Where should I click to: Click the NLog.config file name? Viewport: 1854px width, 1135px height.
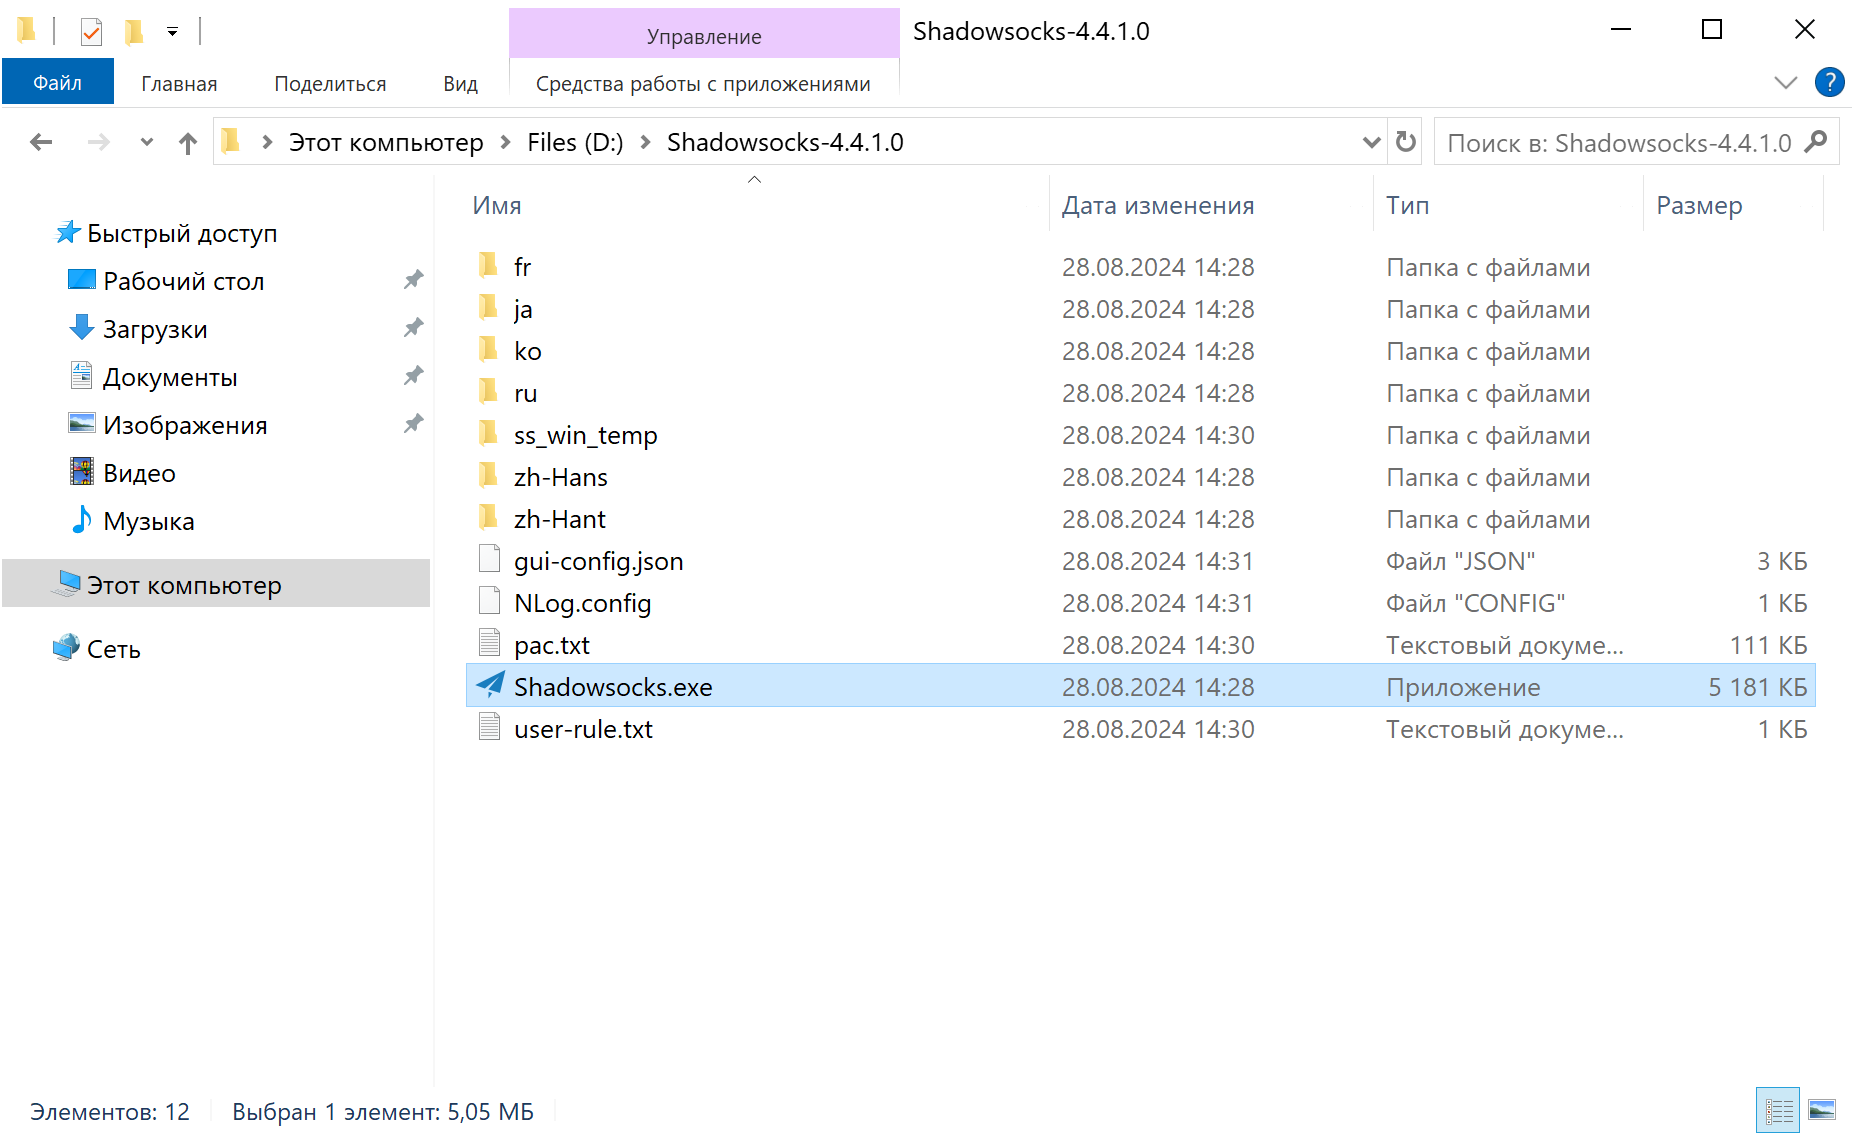coord(582,602)
